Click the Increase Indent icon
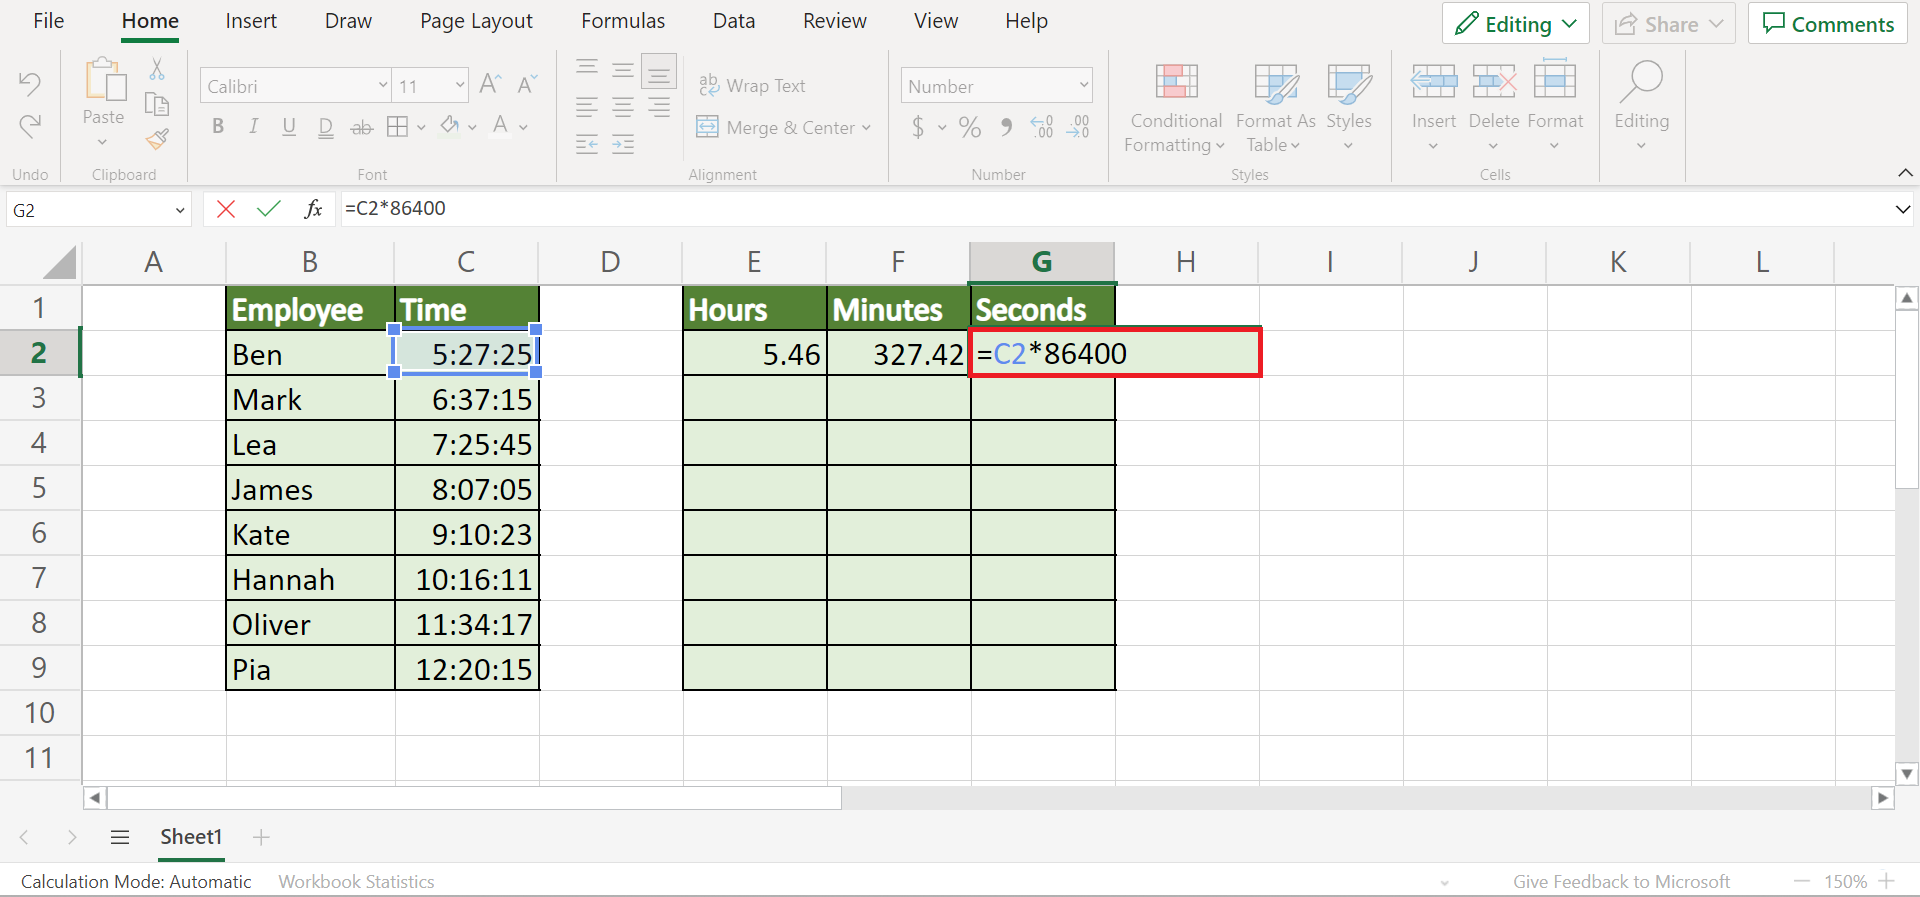Screen dimensions: 1920x897 (623, 145)
